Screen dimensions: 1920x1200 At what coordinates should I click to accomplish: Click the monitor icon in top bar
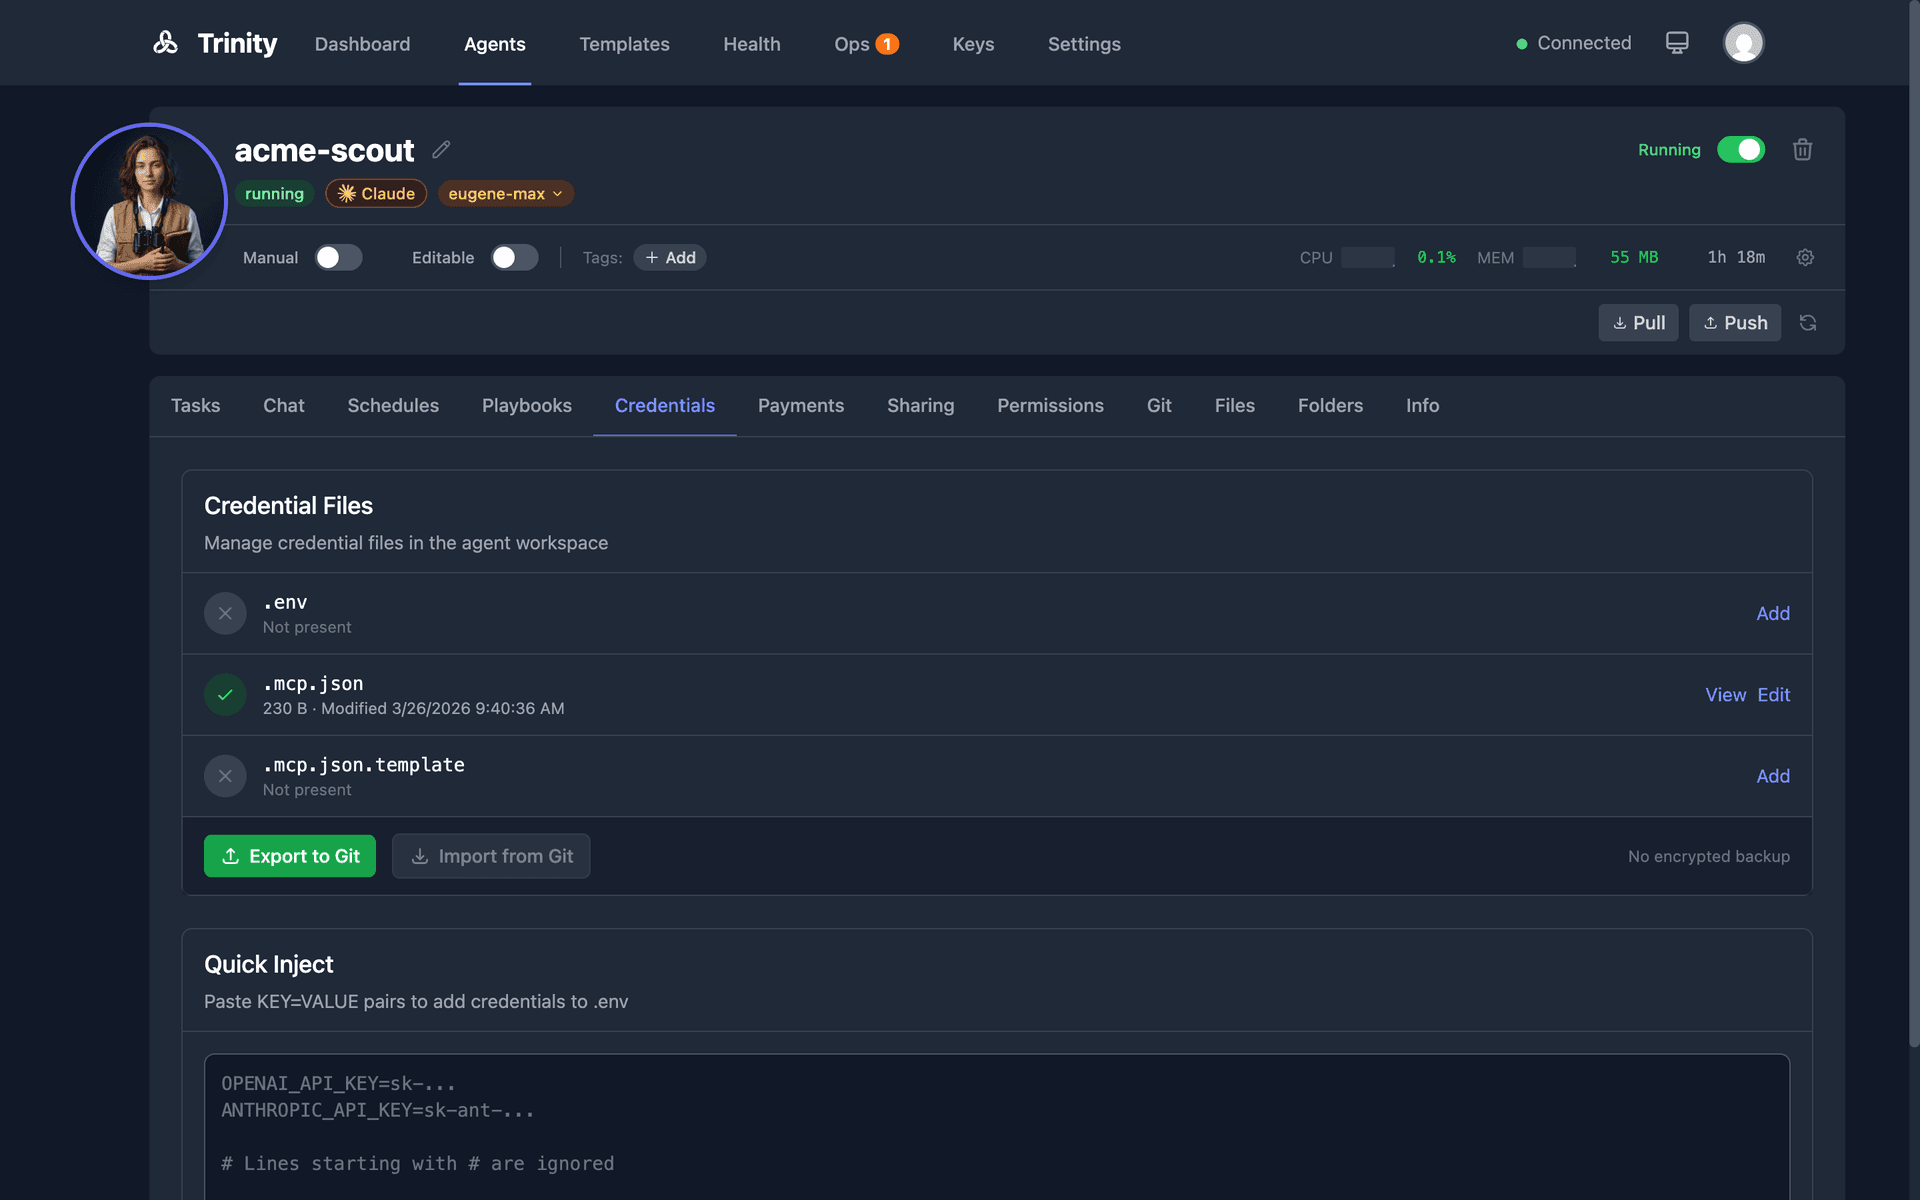1677,43
